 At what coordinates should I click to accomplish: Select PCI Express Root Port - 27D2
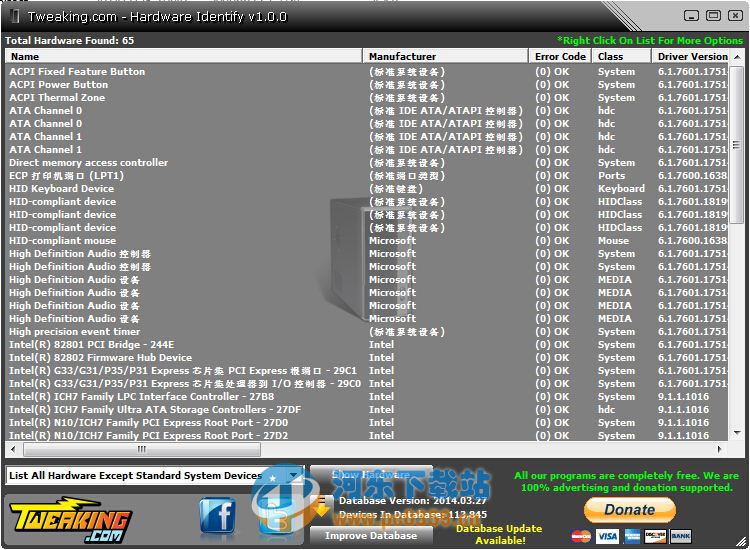point(367,435)
